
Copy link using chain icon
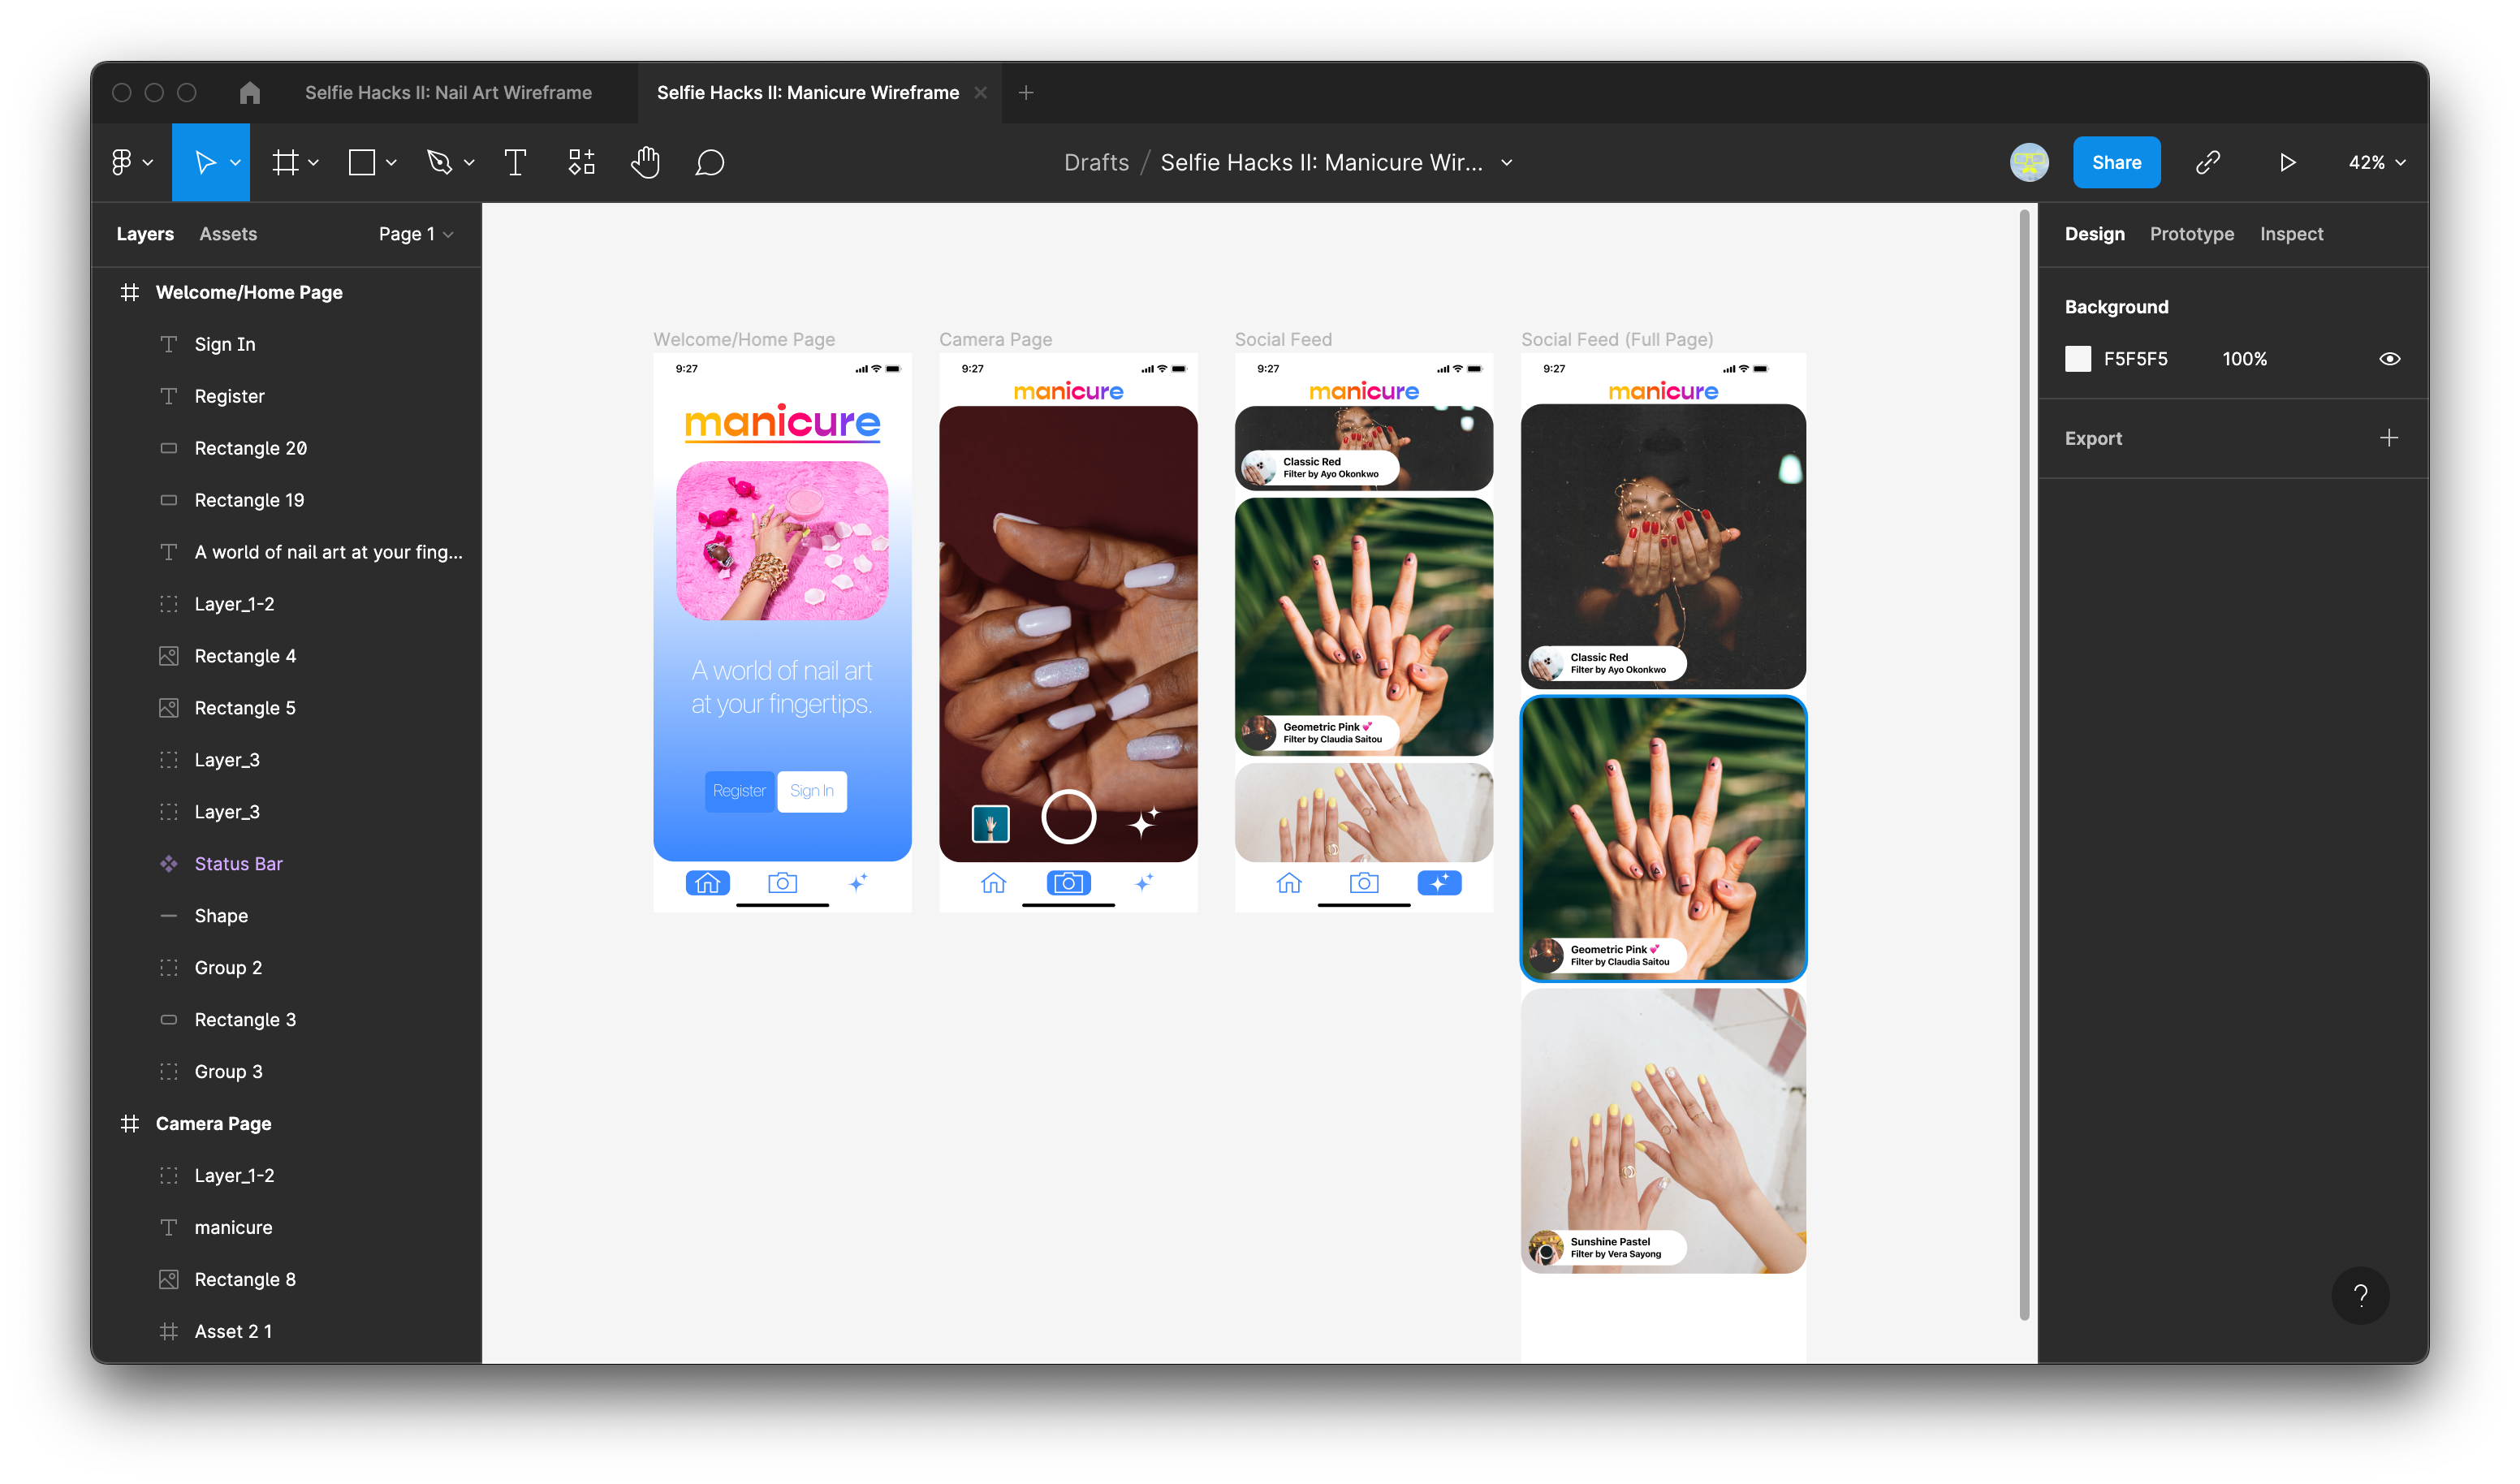pos(2208,162)
